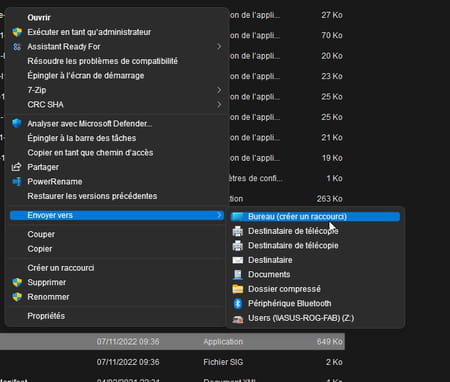Screen dimensions: 450x382
Task: Expand the Assistant Ready For submenu arrow
Action: tap(219, 47)
